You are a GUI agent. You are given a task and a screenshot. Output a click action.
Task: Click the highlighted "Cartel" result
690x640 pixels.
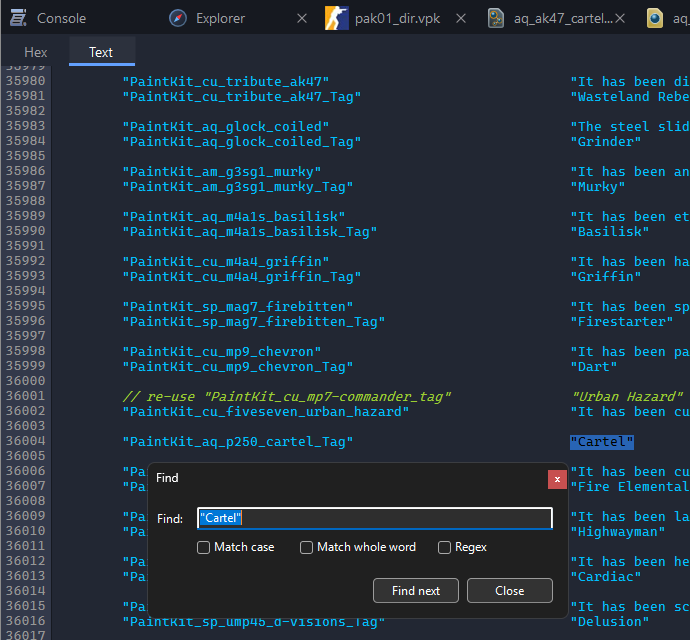click(602, 441)
